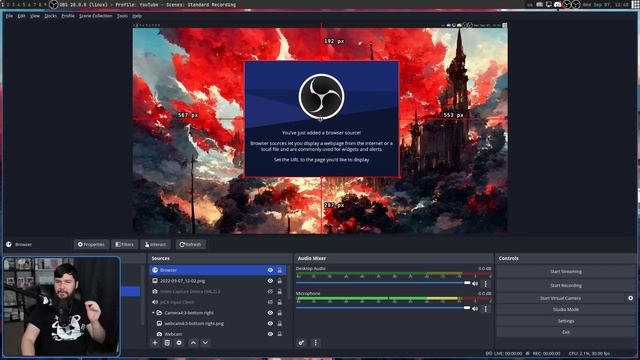The height and width of the screenshot is (360, 640).
Task: Click Start Recording
Action: click(x=566, y=286)
